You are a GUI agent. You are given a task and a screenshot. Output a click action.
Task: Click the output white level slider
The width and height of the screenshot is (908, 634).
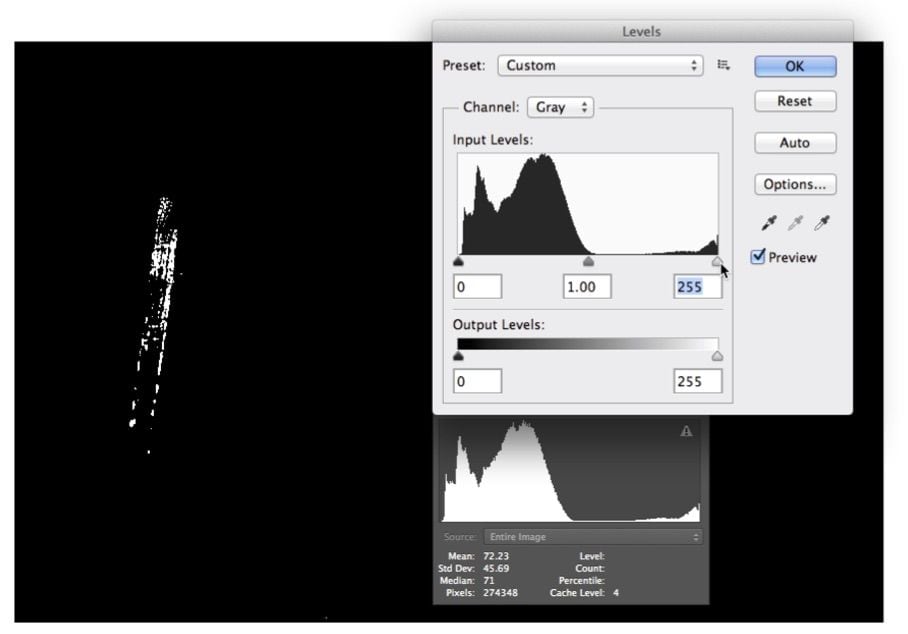(x=717, y=356)
